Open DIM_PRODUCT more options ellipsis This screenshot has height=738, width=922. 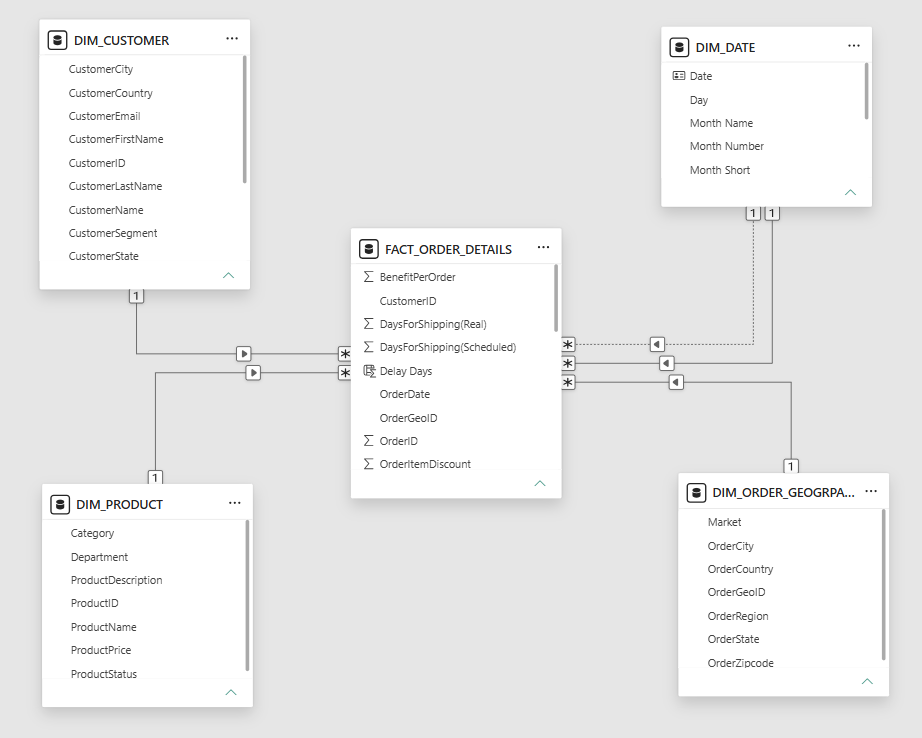[x=235, y=503]
